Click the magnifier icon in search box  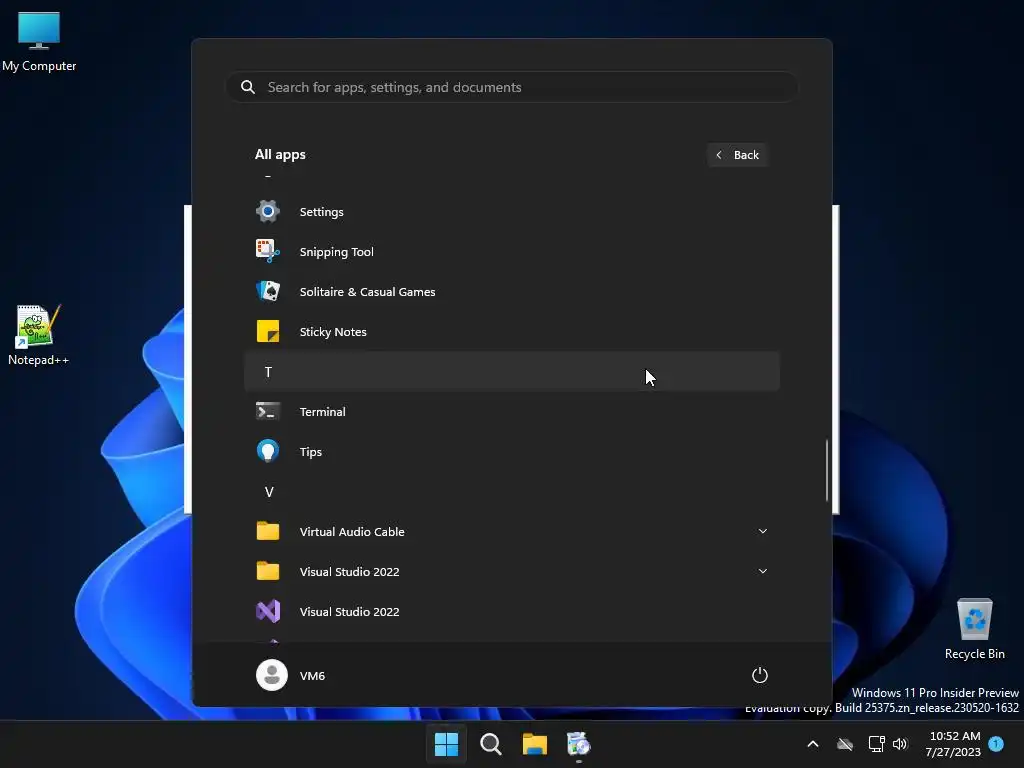click(x=248, y=87)
